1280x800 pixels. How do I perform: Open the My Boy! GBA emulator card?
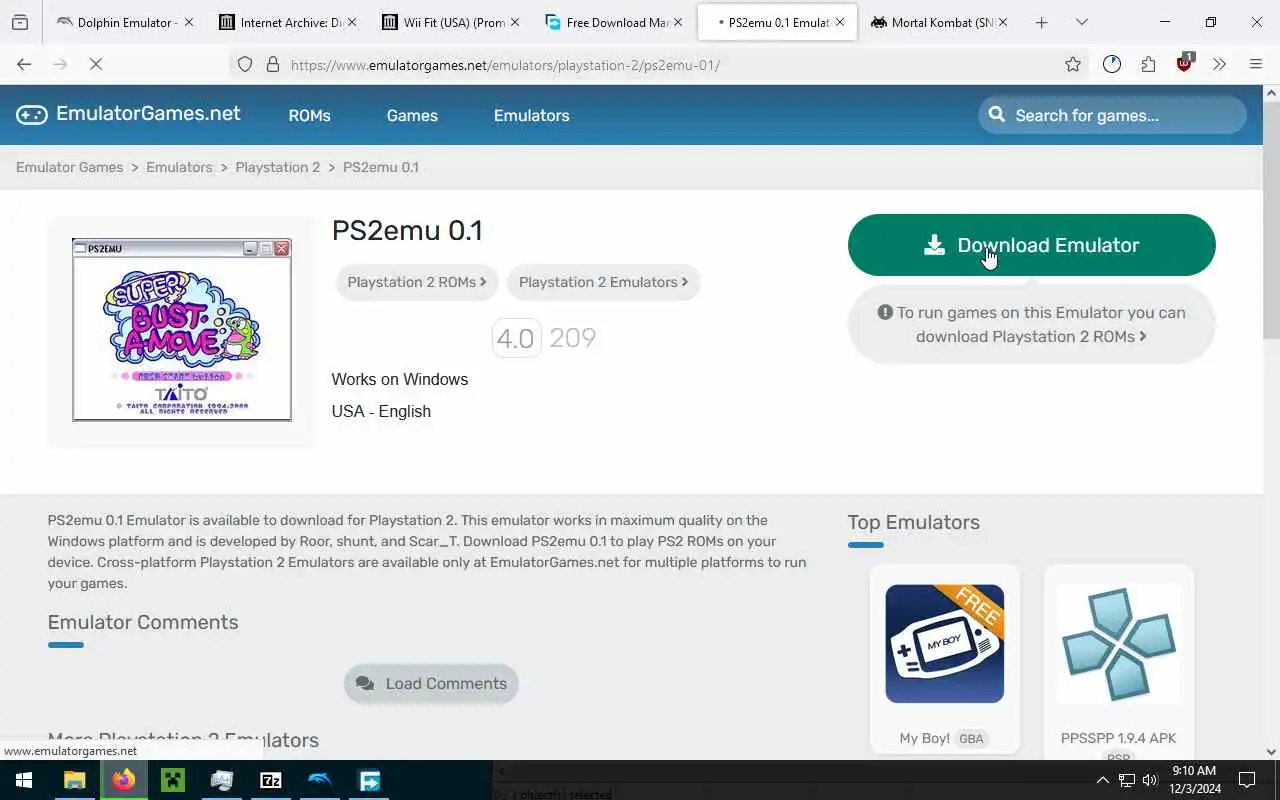[x=944, y=660]
